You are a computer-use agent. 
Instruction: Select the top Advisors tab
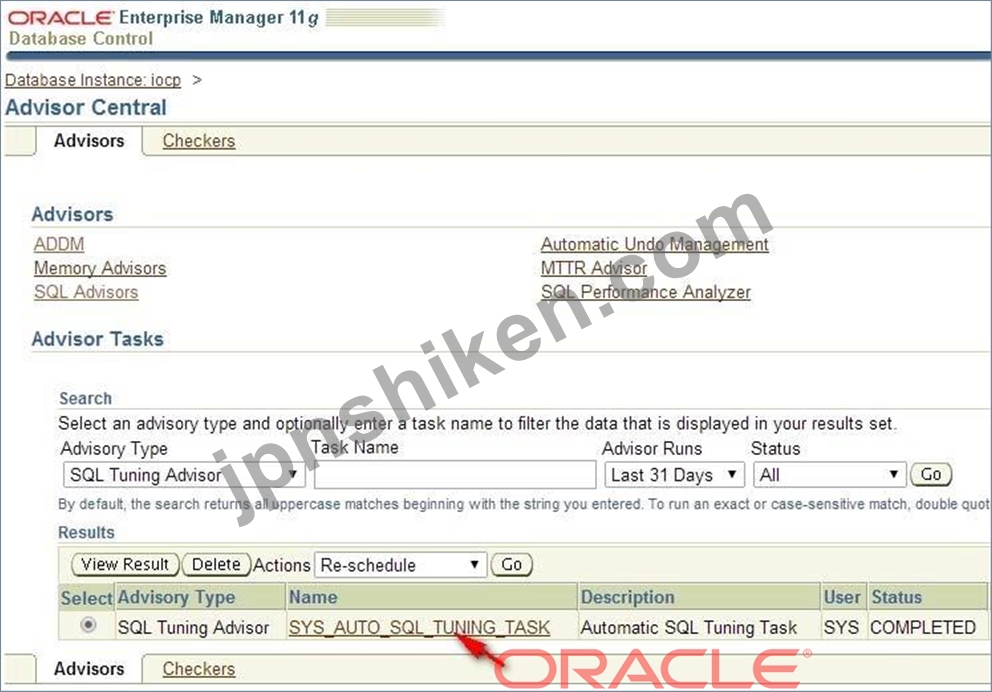[x=89, y=140]
